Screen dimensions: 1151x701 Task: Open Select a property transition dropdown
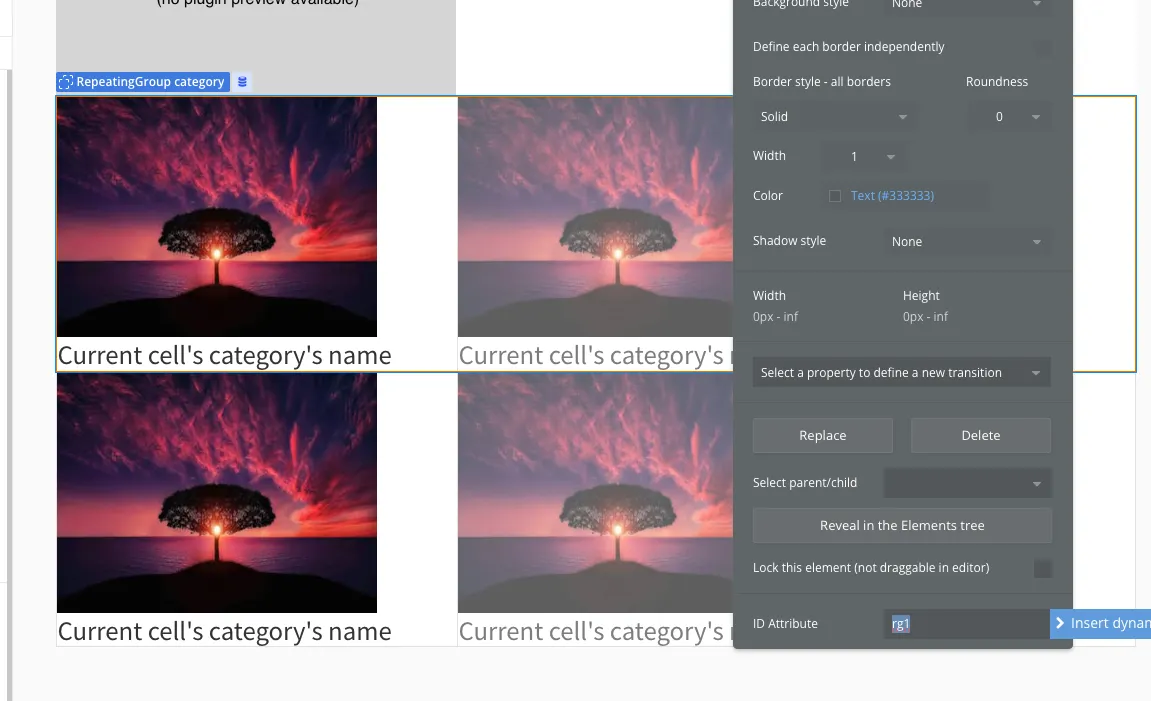point(901,372)
